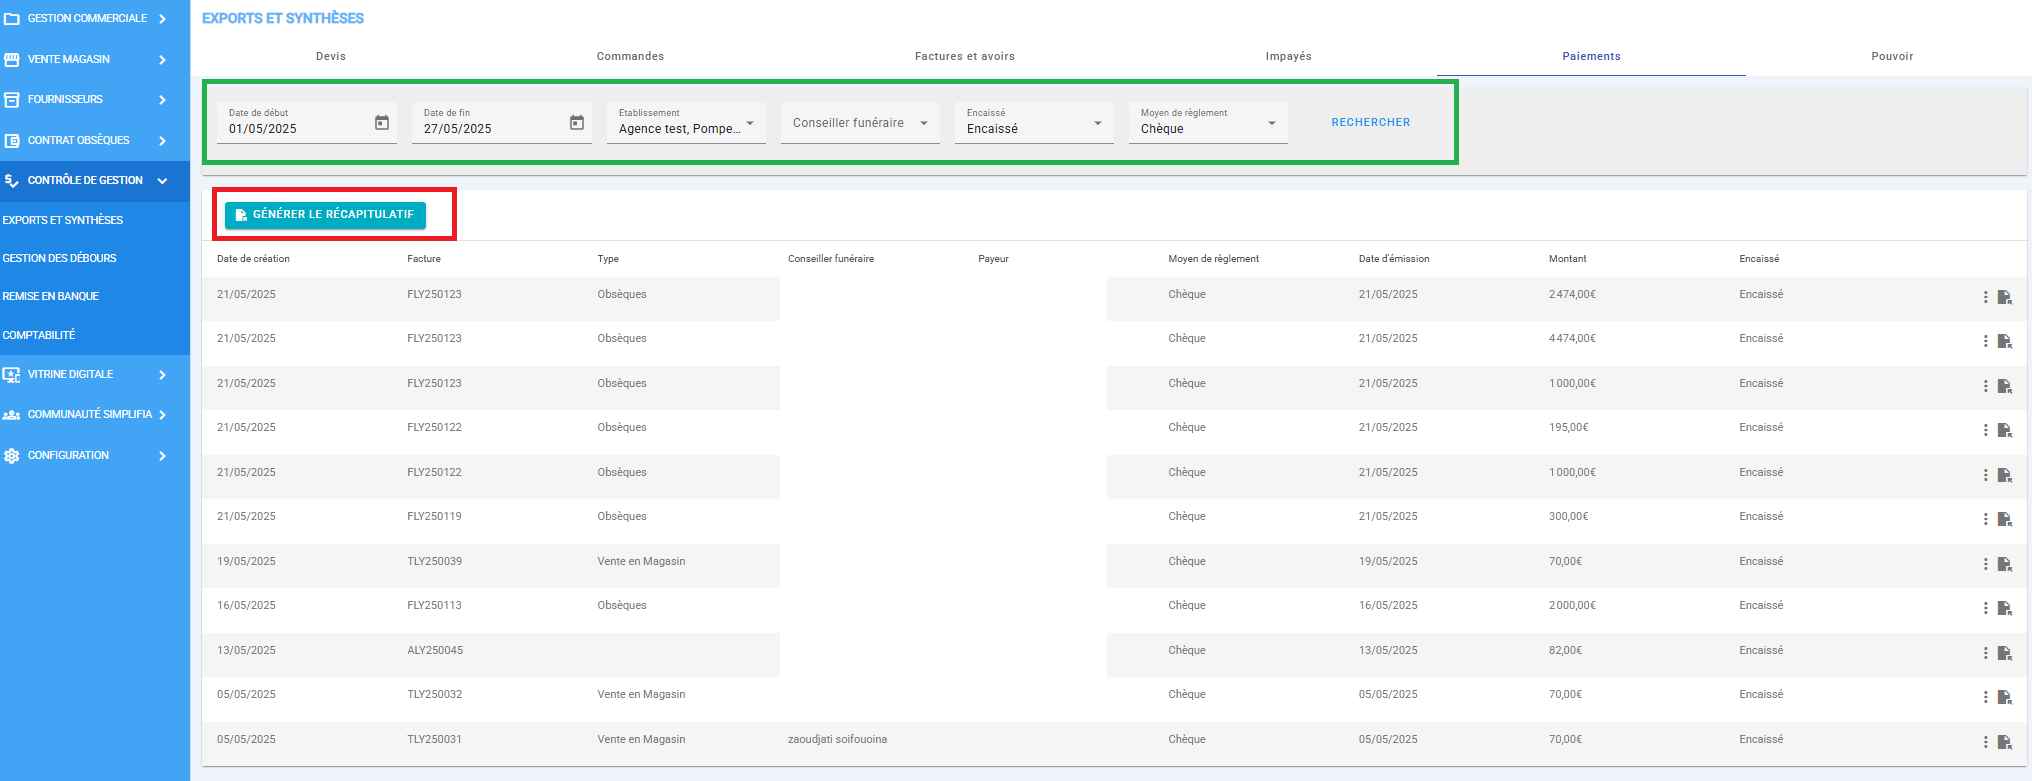
Task: Click the 195,00€ amount cell
Action: click(x=1568, y=428)
